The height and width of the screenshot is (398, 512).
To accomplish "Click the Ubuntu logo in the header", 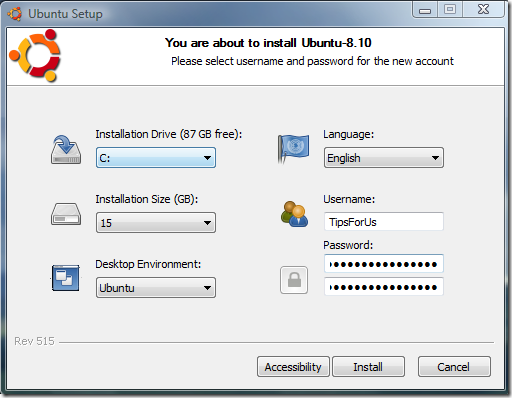I will [x=35, y=55].
